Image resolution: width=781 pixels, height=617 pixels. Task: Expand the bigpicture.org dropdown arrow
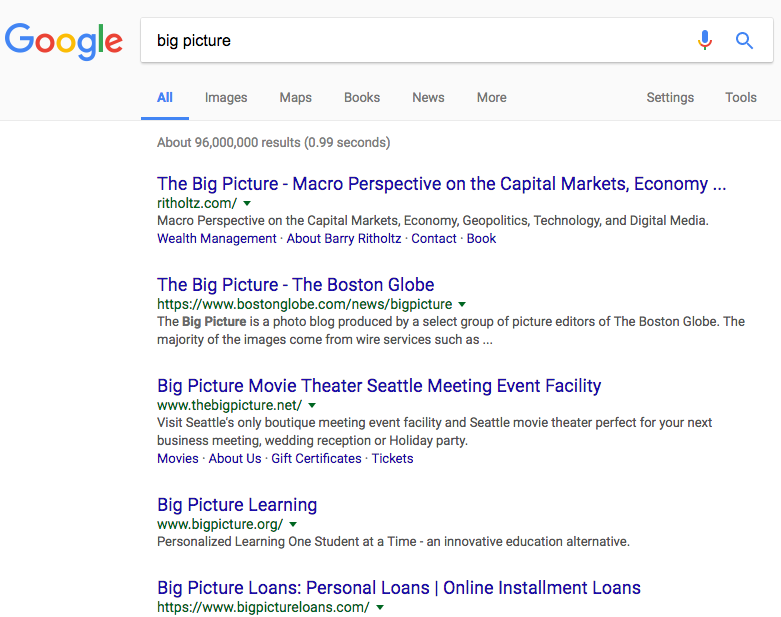(x=293, y=524)
